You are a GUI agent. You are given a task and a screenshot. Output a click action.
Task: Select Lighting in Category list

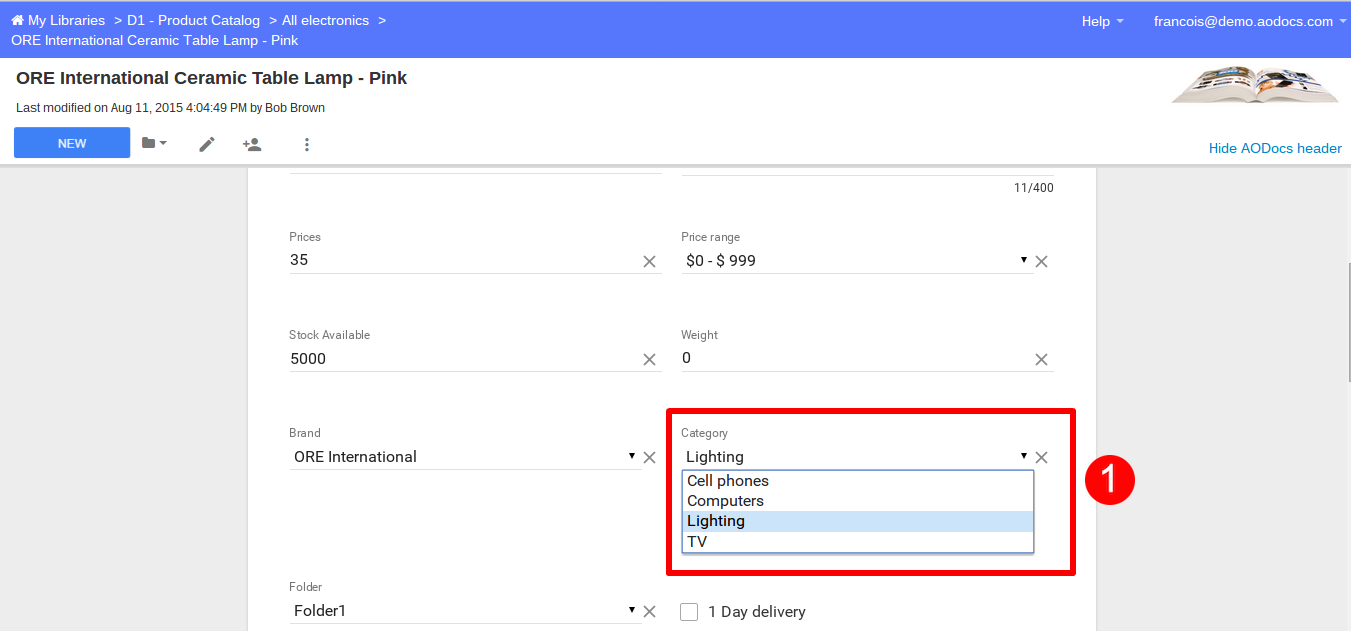pyautogui.click(x=858, y=521)
